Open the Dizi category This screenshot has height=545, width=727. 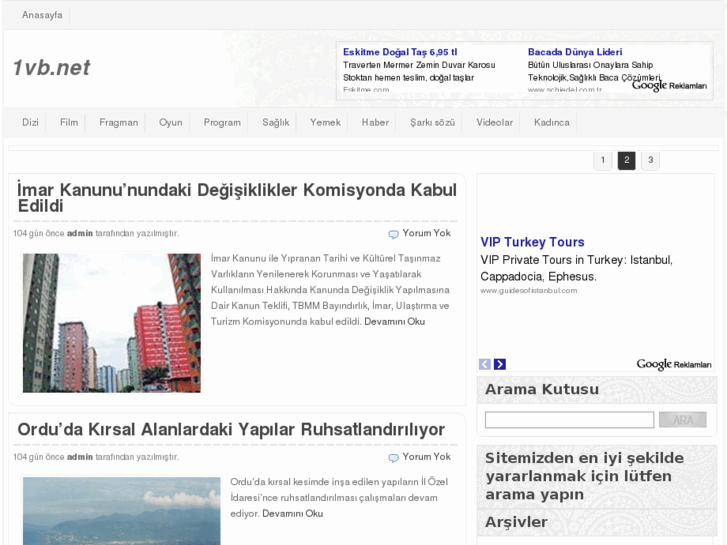point(30,123)
